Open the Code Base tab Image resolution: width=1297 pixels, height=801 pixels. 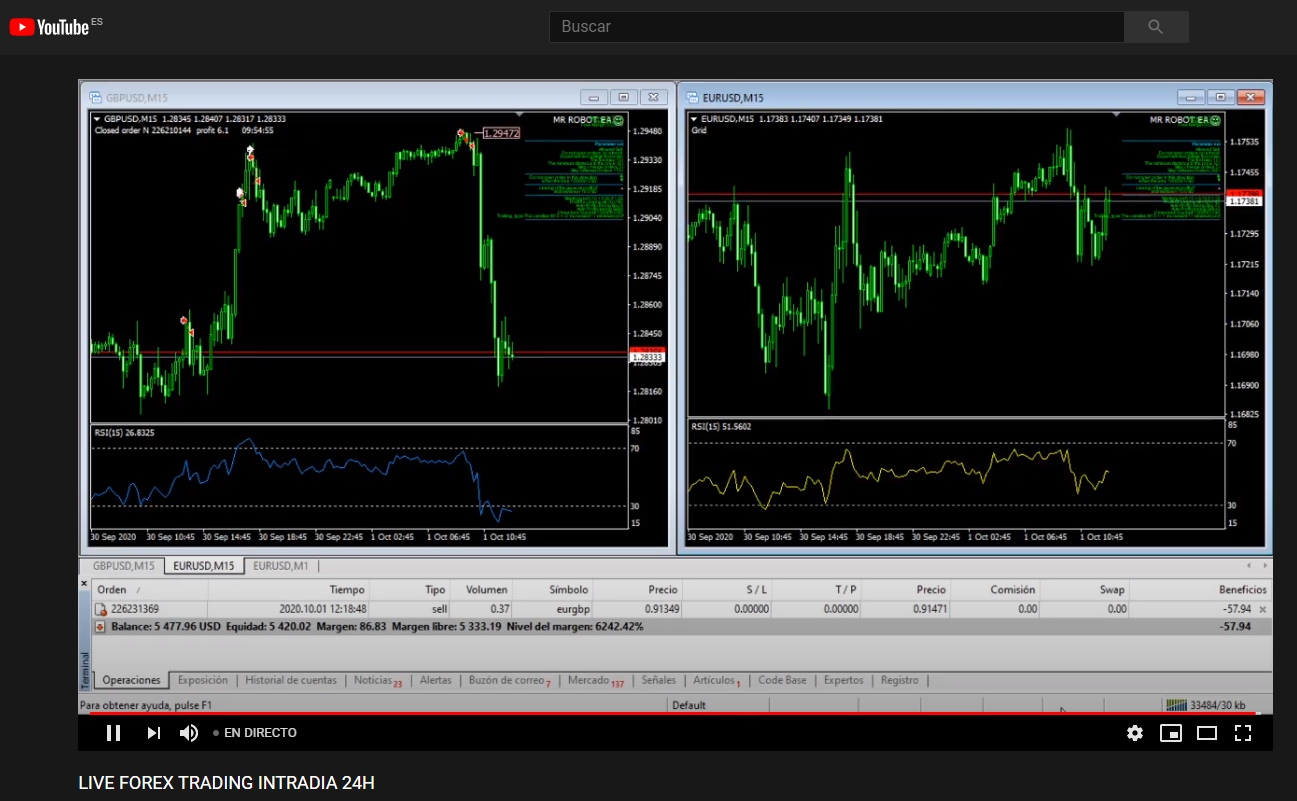point(782,680)
